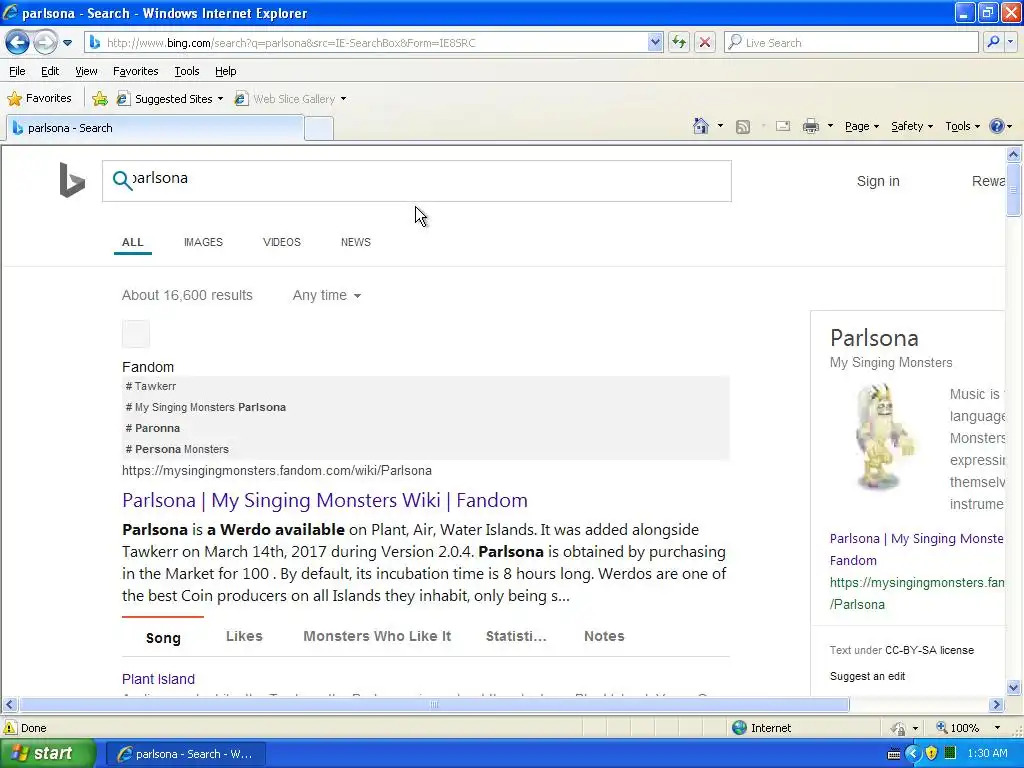Click the Home icon in command bar
Screen dimensions: 1024x768
point(701,126)
